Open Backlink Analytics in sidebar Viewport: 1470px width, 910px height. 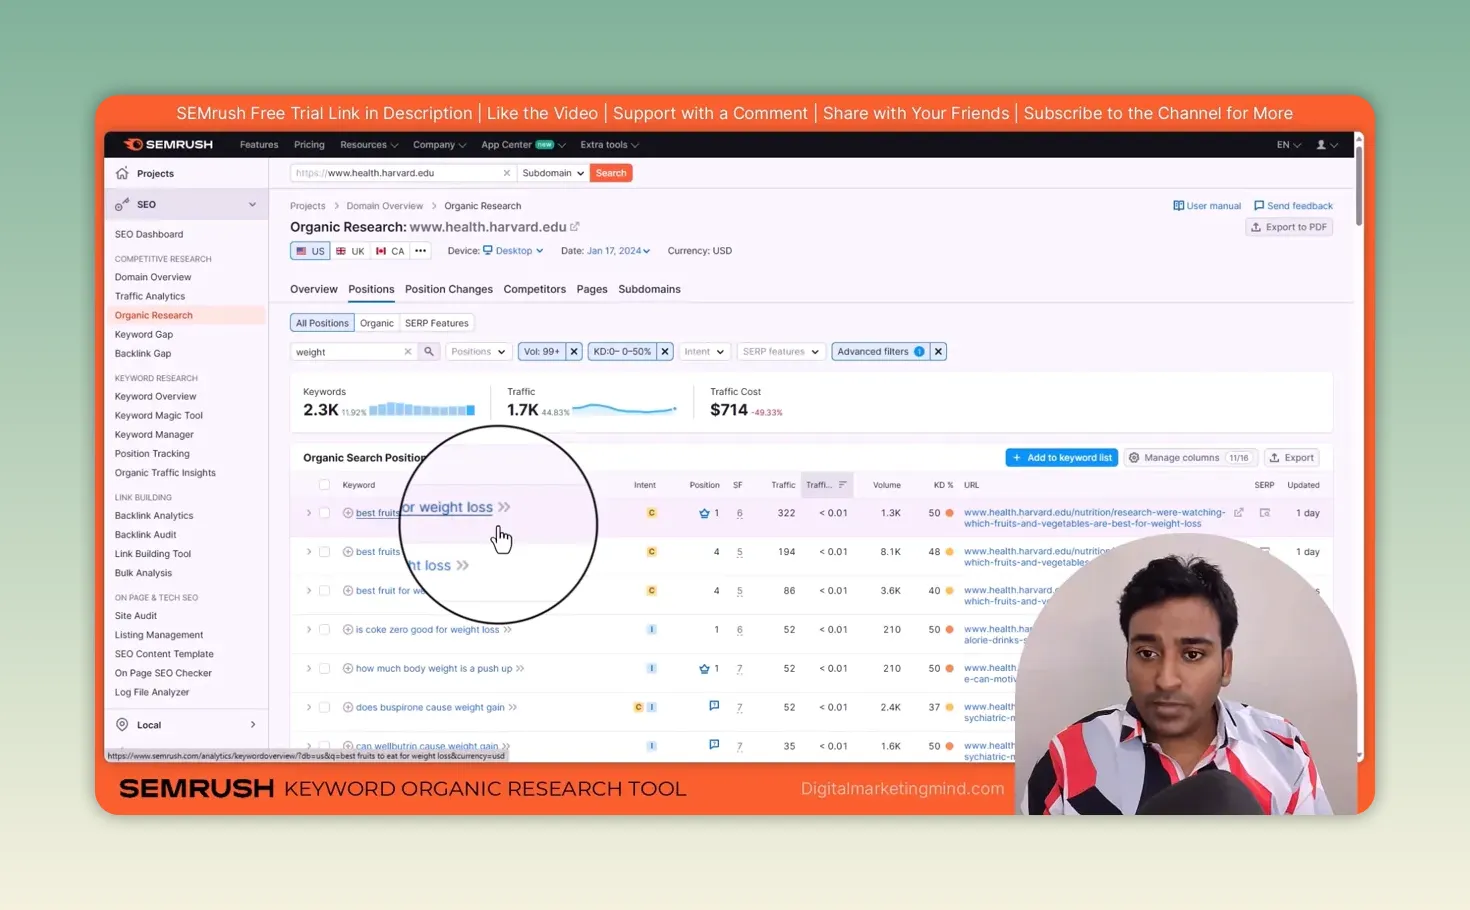click(154, 516)
